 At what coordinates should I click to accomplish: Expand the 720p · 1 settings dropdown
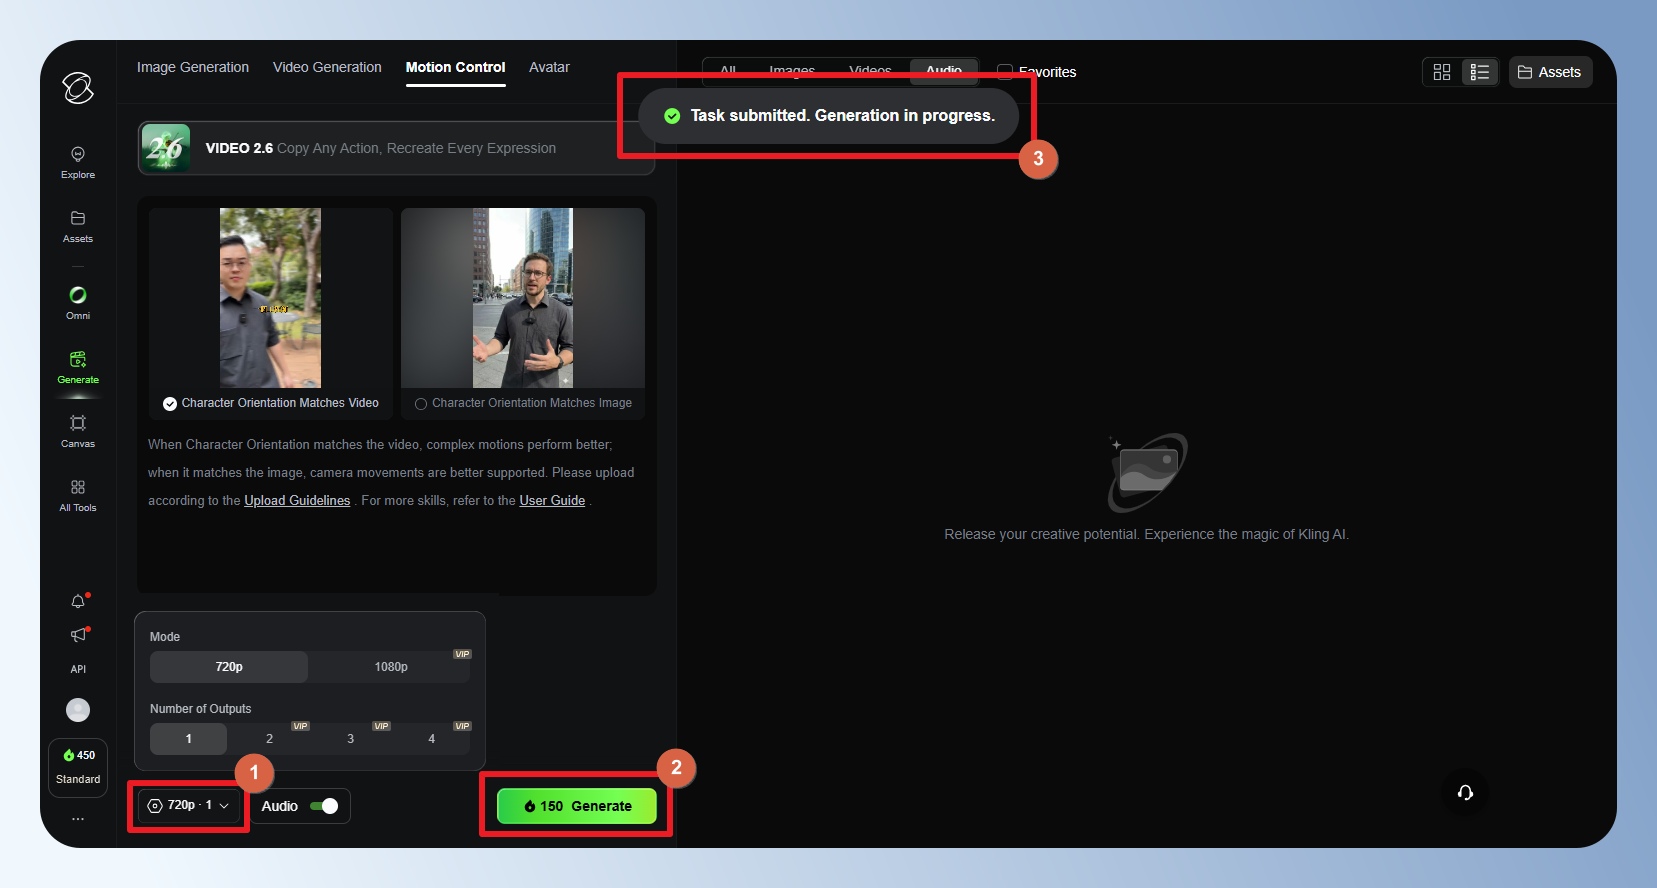pos(189,805)
